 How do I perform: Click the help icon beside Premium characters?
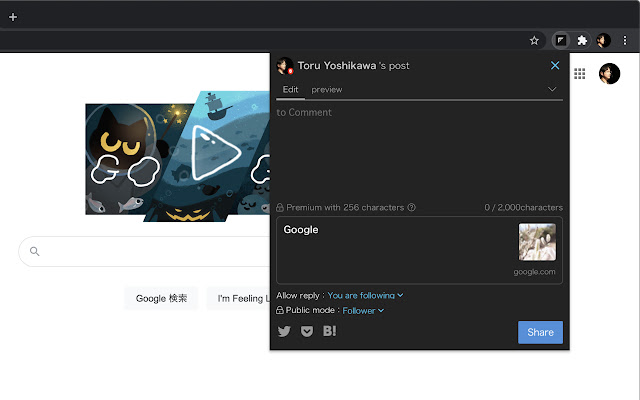[412, 208]
